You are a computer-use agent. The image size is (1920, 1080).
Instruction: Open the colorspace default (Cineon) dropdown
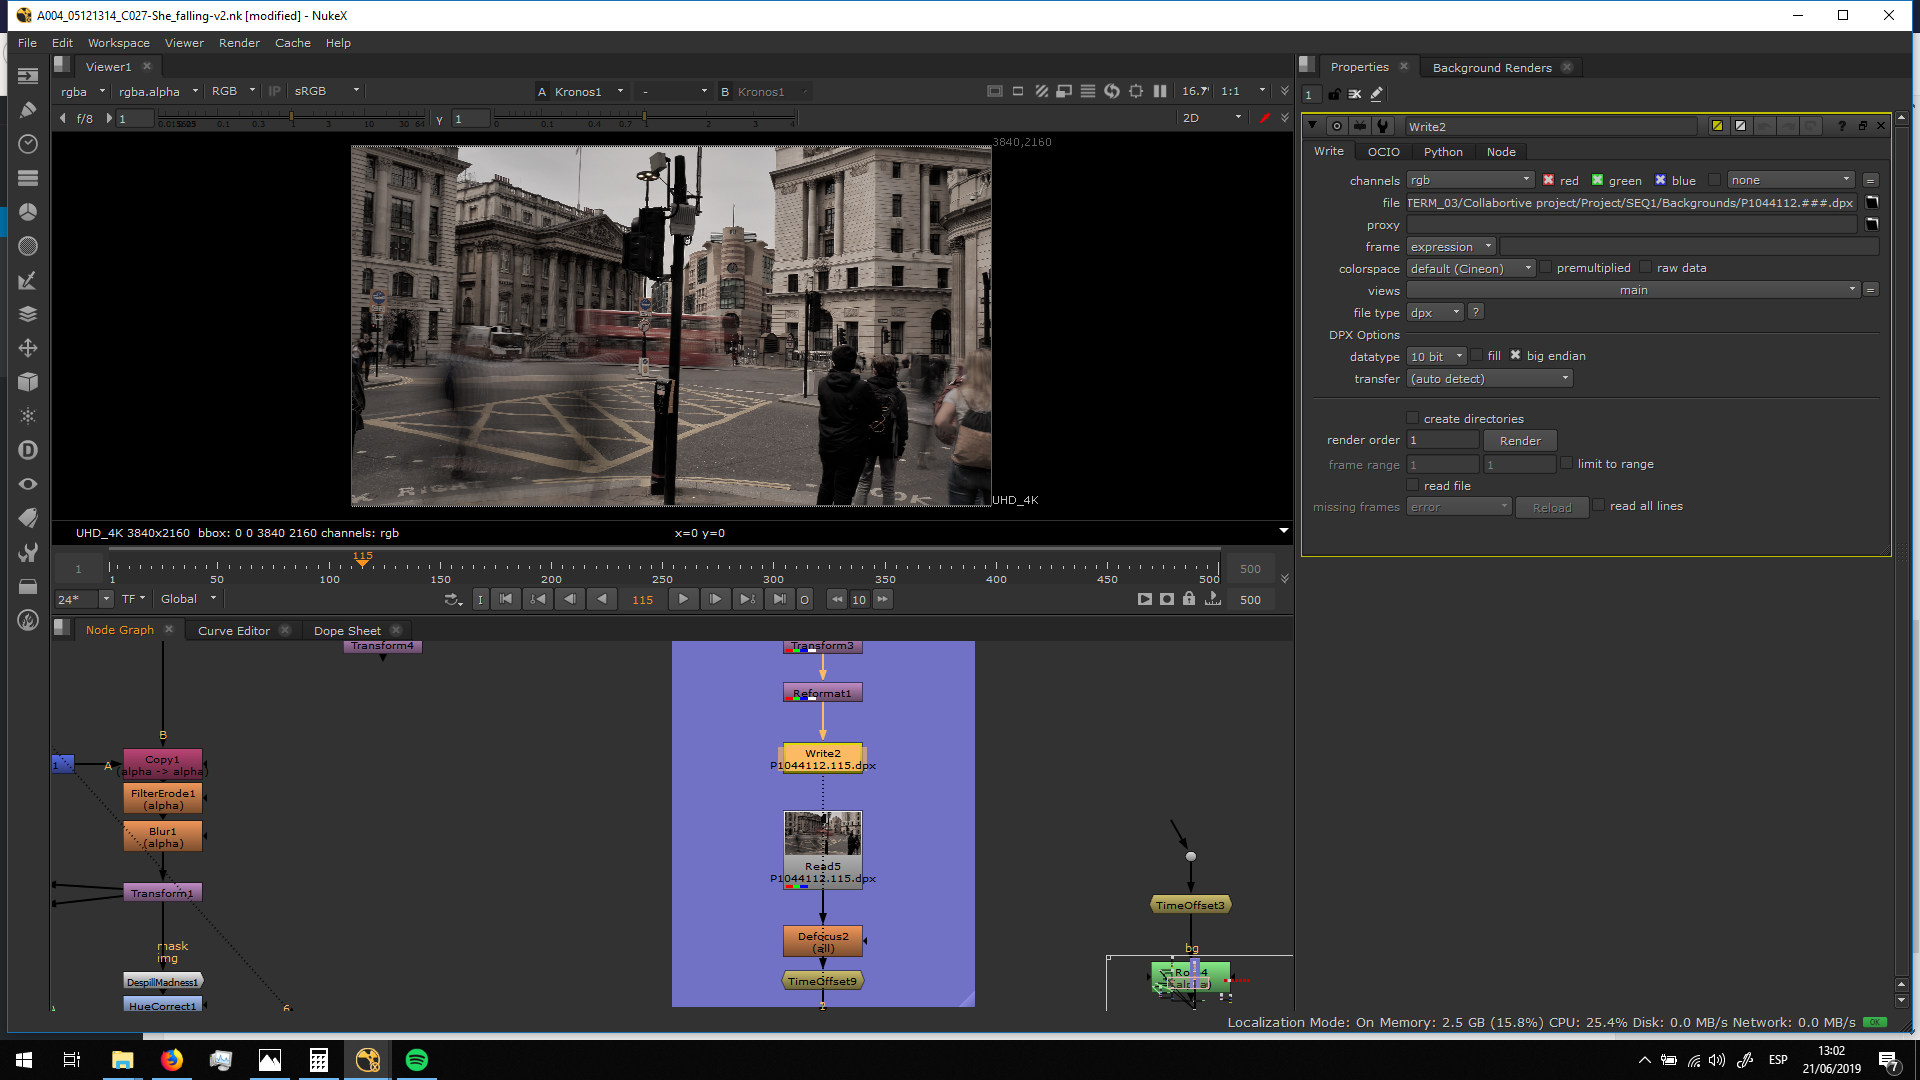tap(1470, 269)
